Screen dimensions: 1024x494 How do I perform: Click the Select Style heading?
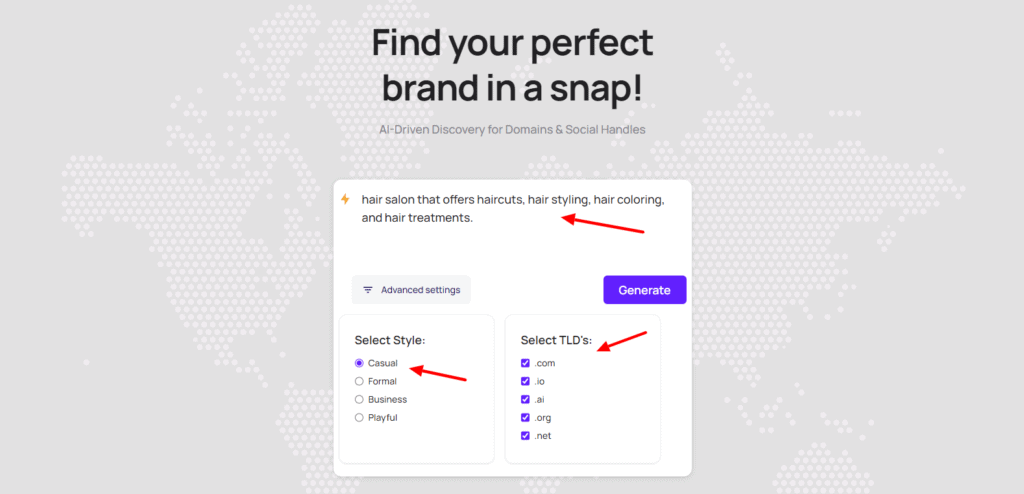tap(390, 340)
